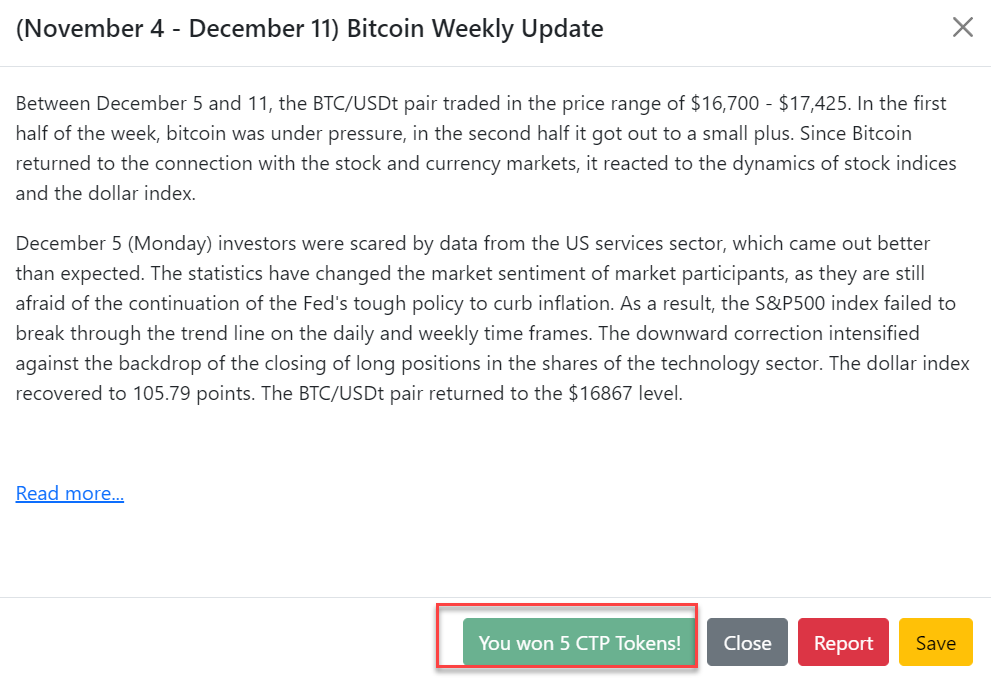Report this post using the red Report button

point(843,643)
